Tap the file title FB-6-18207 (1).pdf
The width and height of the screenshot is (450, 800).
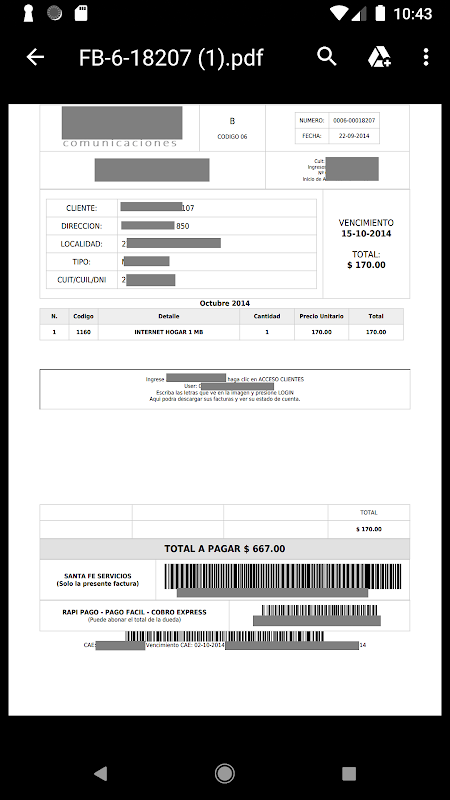171,58
